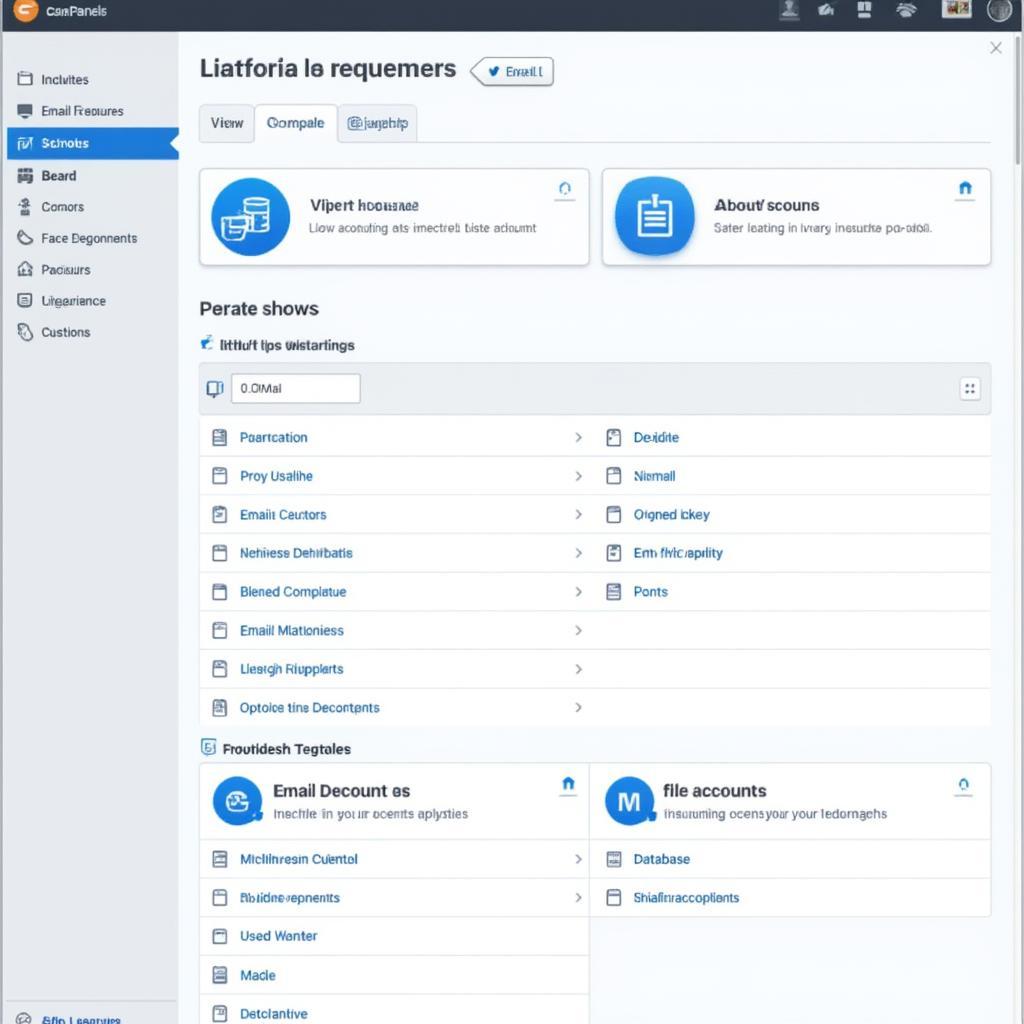Image resolution: width=1024 pixels, height=1024 pixels.
Task: Toggle the grid view button
Action: 970,389
